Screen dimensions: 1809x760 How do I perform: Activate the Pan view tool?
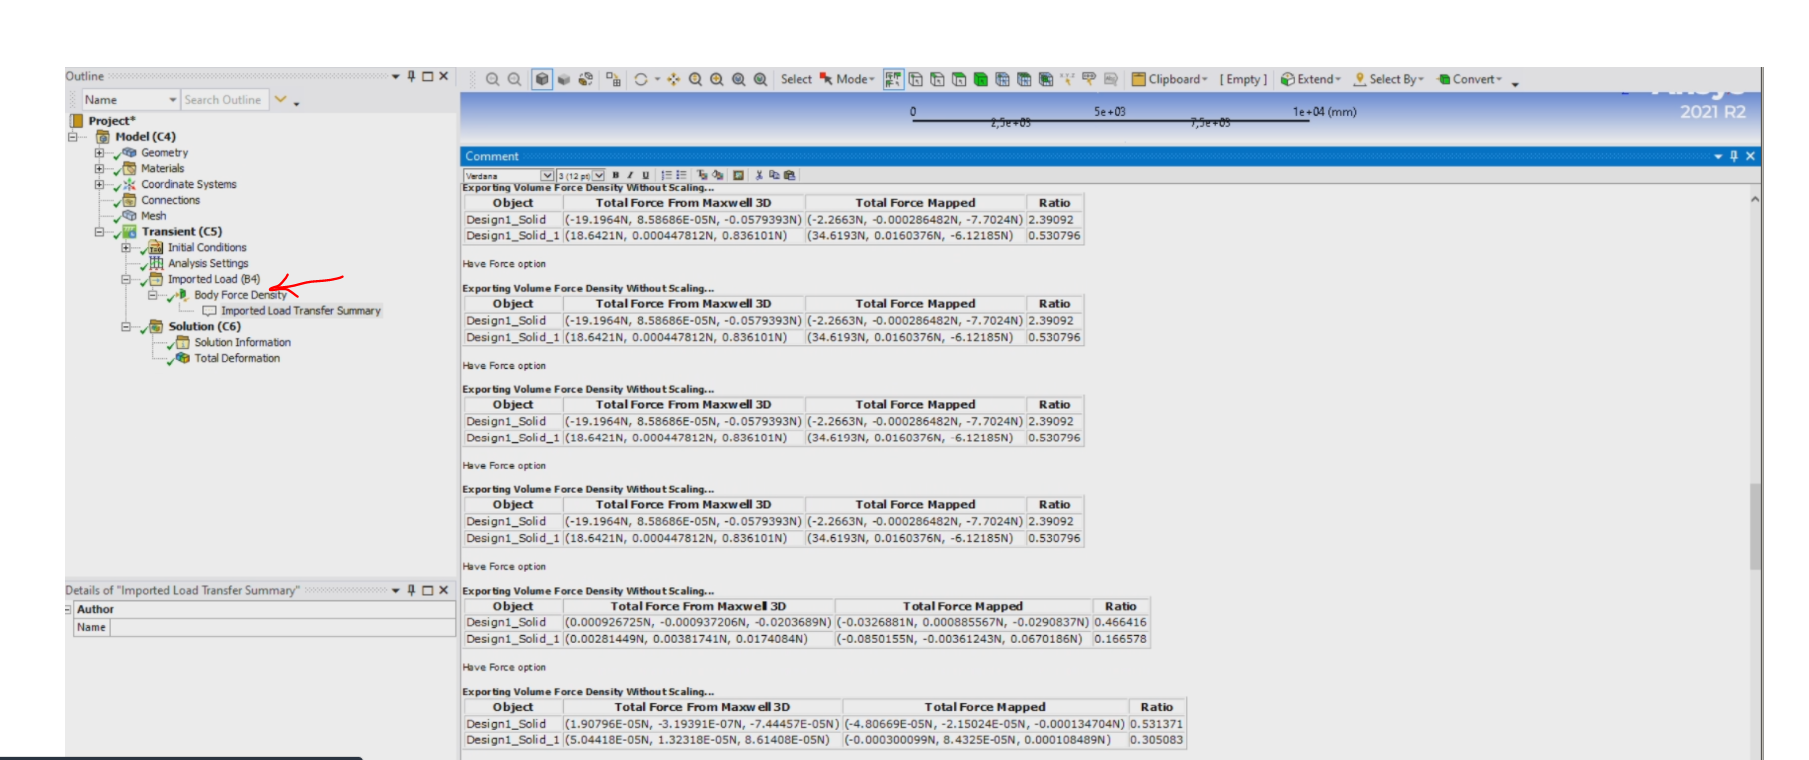673,79
